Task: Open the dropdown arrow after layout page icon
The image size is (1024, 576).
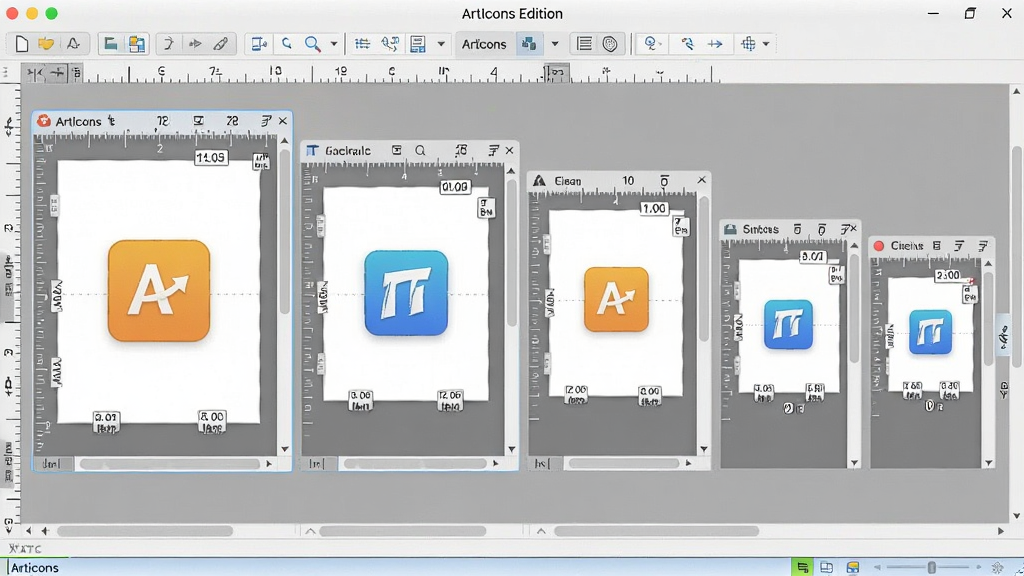Action: [x=441, y=44]
